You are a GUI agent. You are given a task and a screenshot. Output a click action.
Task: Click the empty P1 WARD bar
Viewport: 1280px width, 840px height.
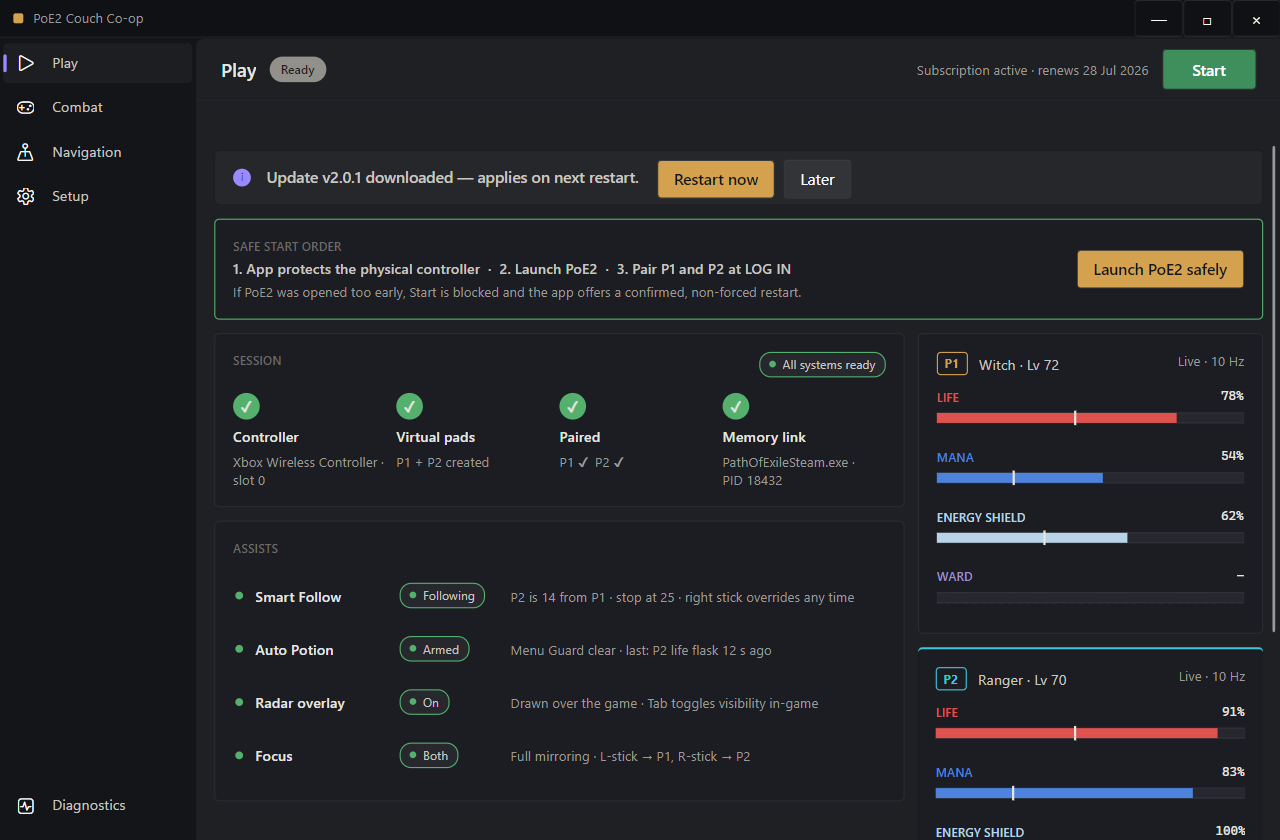click(x=1090, y=597)
